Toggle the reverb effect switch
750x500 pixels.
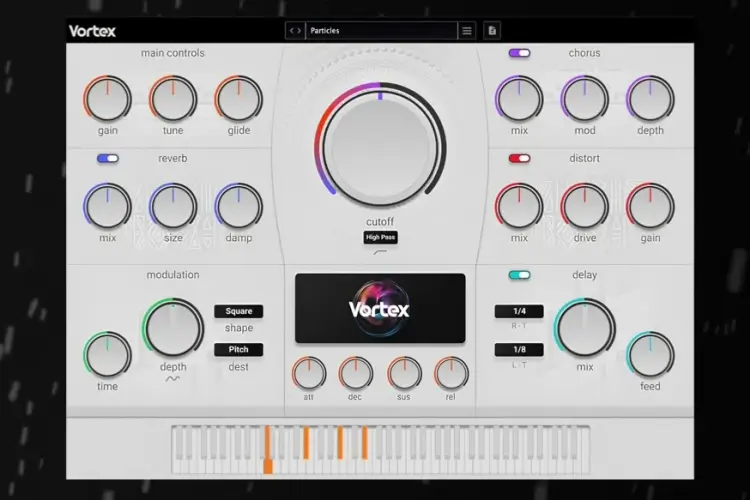coord(108,158)
